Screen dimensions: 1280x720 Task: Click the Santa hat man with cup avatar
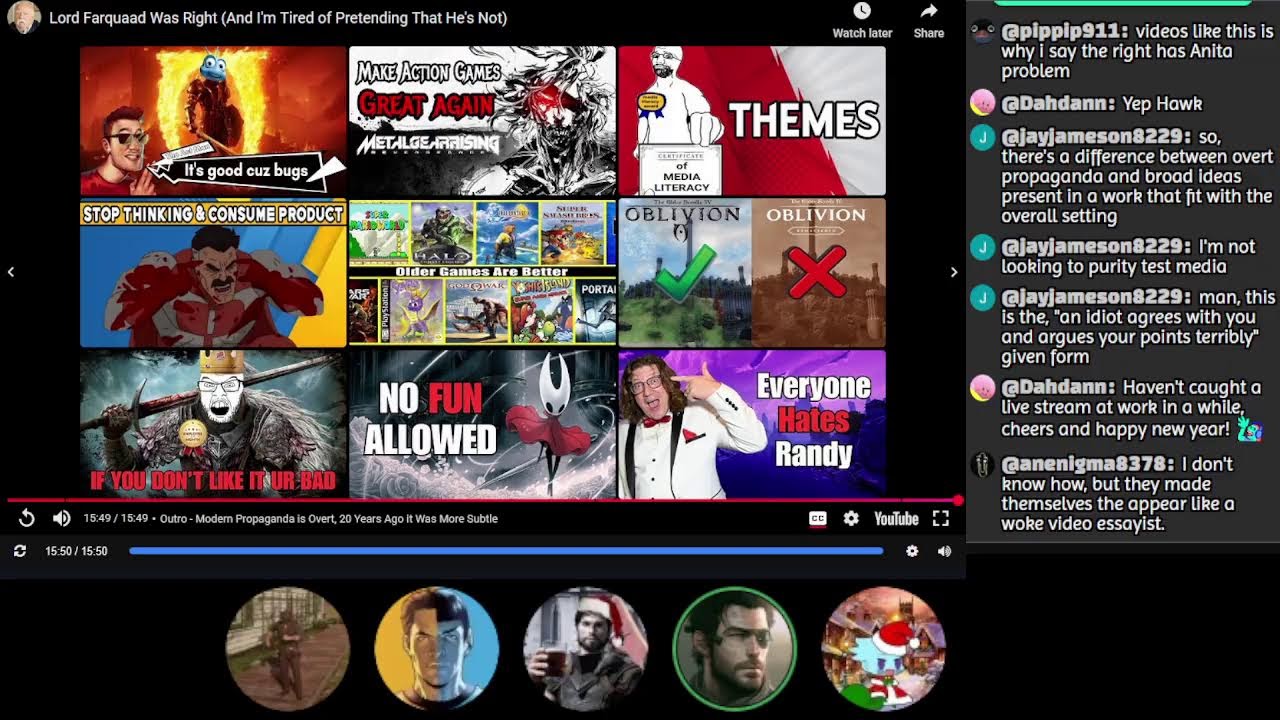(585, 649)
